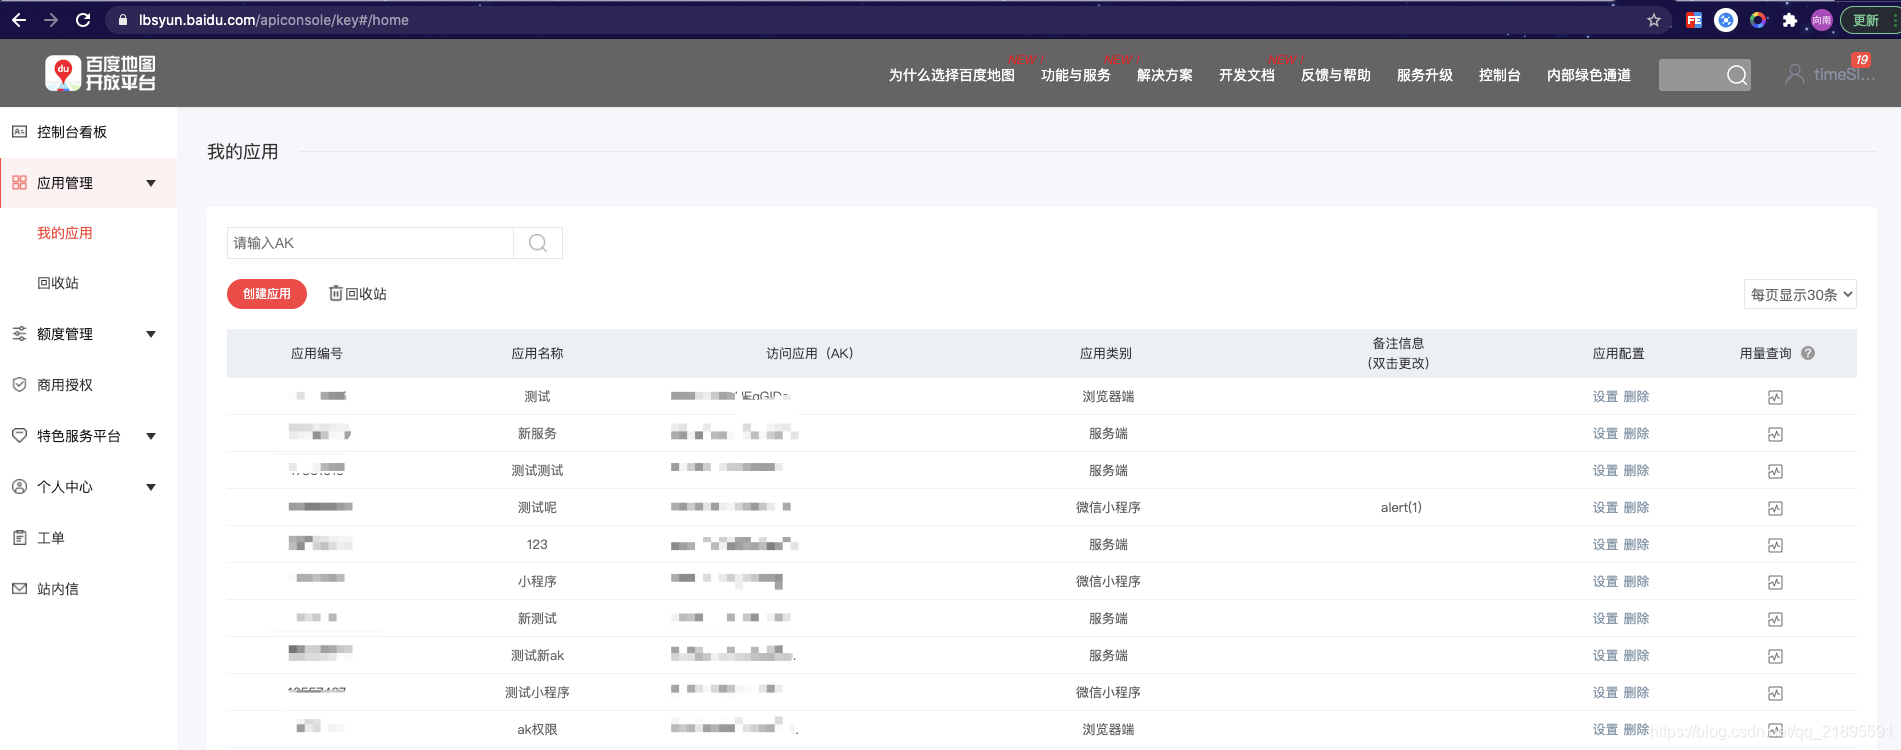
Task: Open the 每页显示30条 dropdown
Action: tap(1800, 294)
